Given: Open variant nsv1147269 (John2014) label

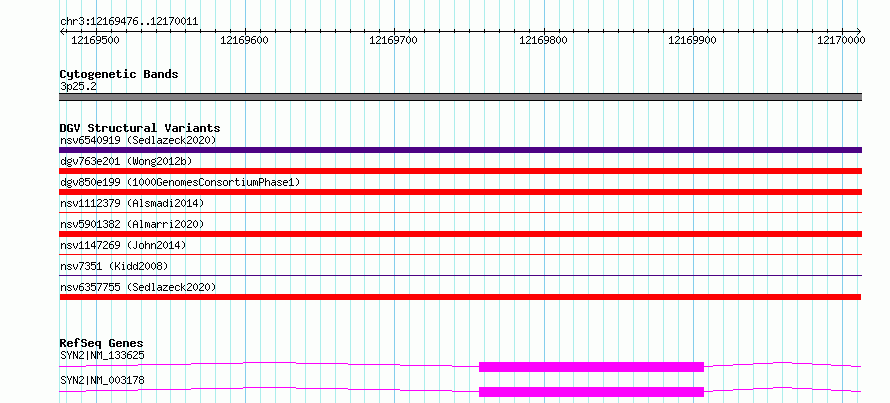Looking at the screenshot, I should point(123,245).
